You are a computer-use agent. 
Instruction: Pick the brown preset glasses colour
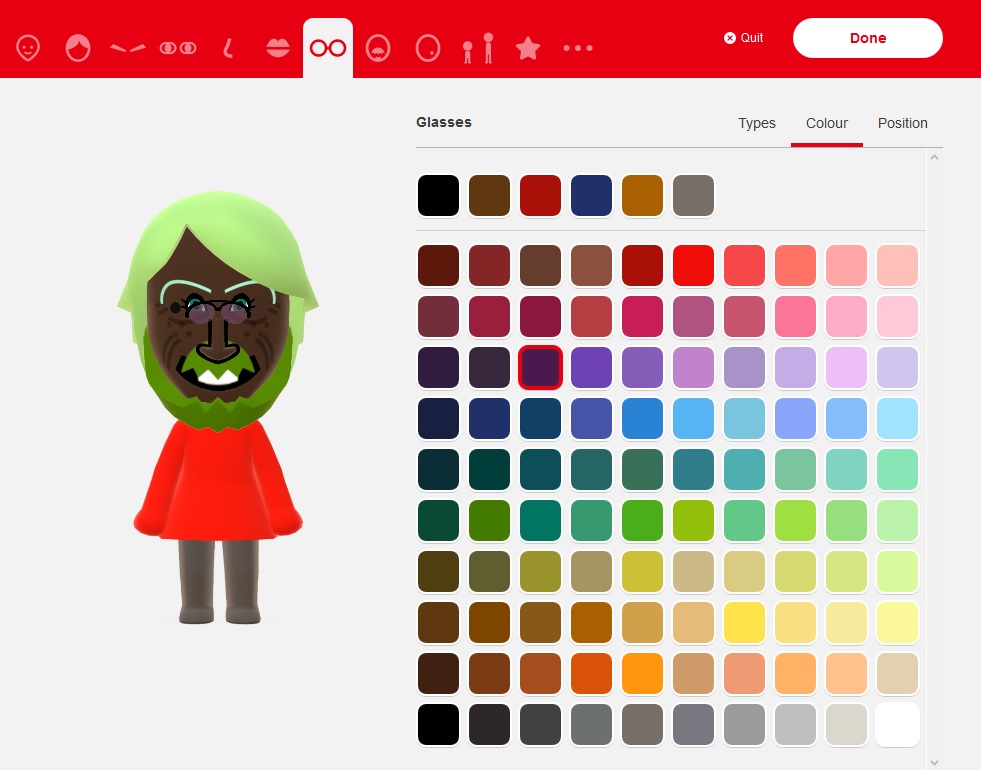[489, 196]
